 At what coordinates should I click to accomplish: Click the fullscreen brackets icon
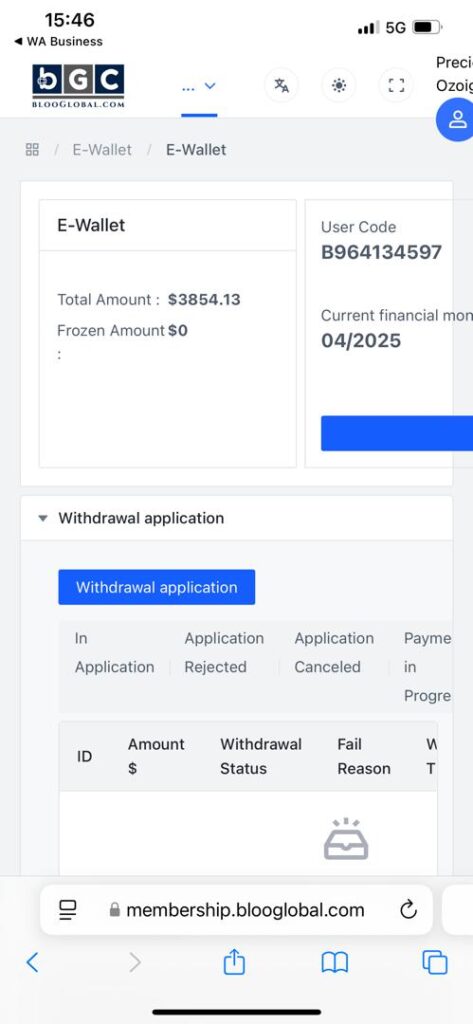pyautogui.click(x=397, y=86)
